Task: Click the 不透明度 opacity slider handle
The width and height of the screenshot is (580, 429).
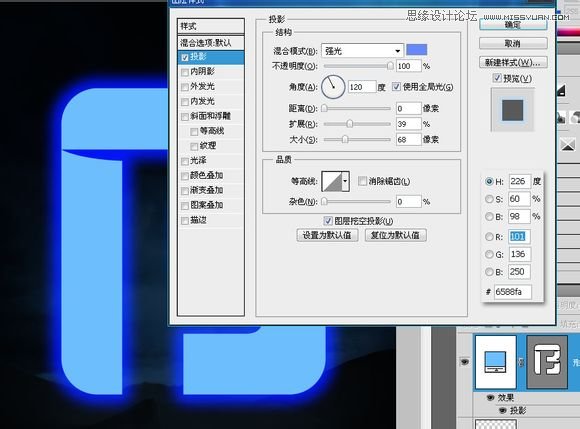Action: click(x=390, y=66)
